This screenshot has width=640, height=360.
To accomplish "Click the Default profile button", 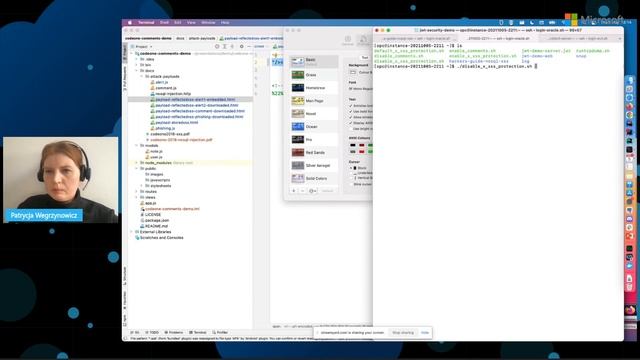I will pyautogui.click(x=327, y=191).
